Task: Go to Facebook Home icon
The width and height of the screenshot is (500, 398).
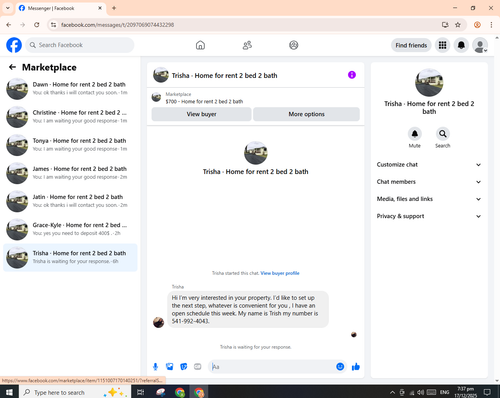Action: click(200, 45)
